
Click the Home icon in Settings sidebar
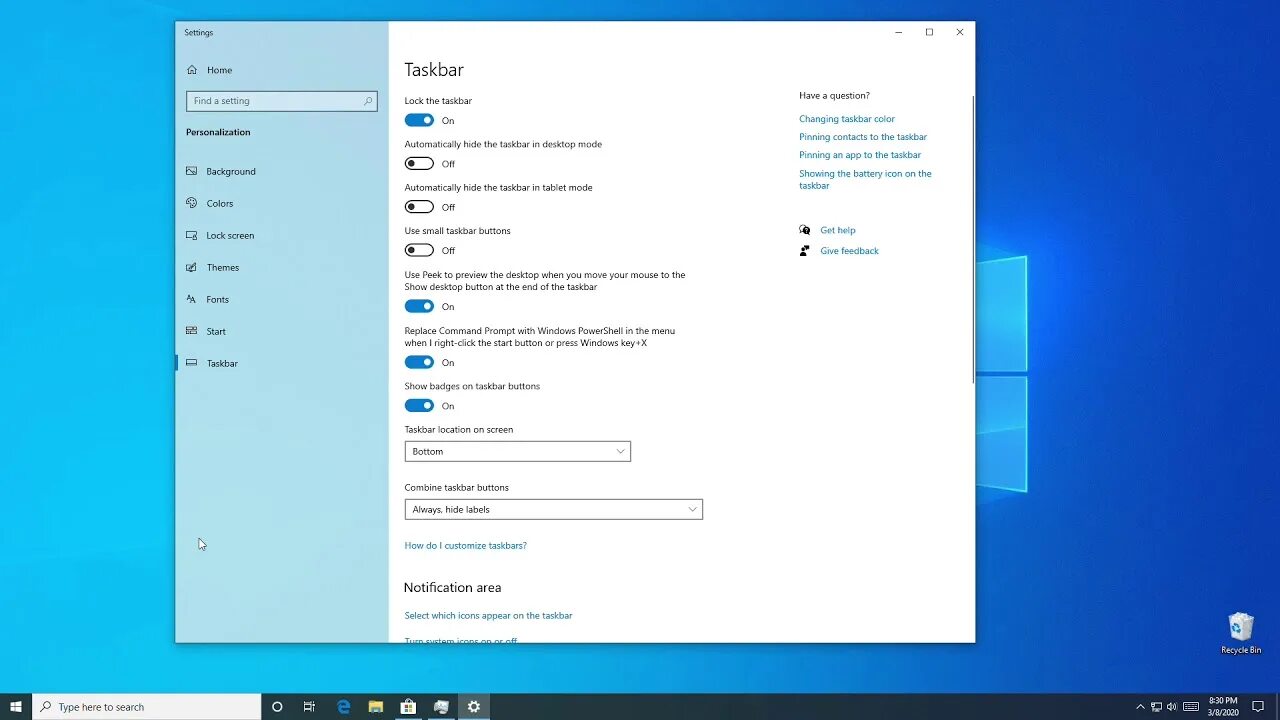tap(192, 70)
